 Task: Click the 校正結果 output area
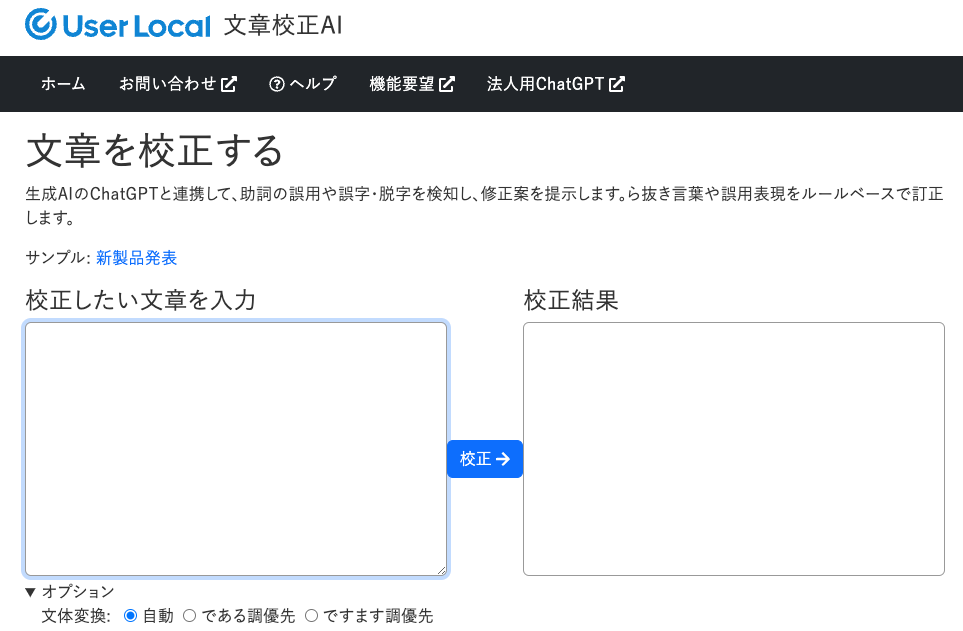[x=733, y=448]
